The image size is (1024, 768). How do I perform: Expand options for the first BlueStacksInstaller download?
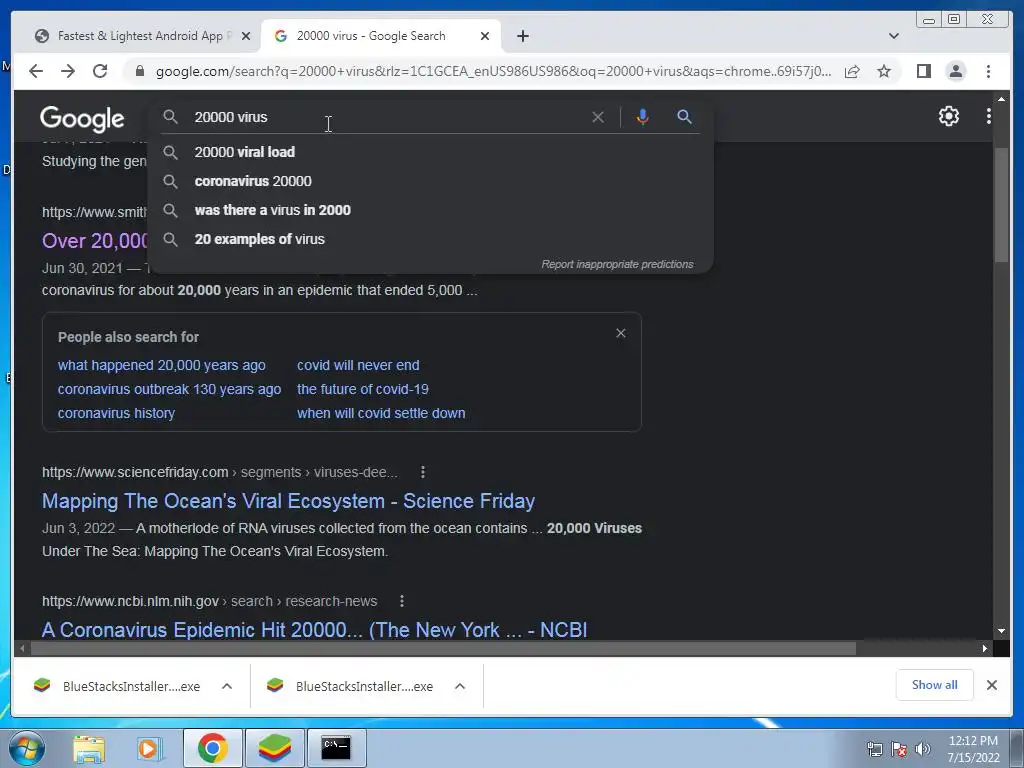(x=227, y=686)
